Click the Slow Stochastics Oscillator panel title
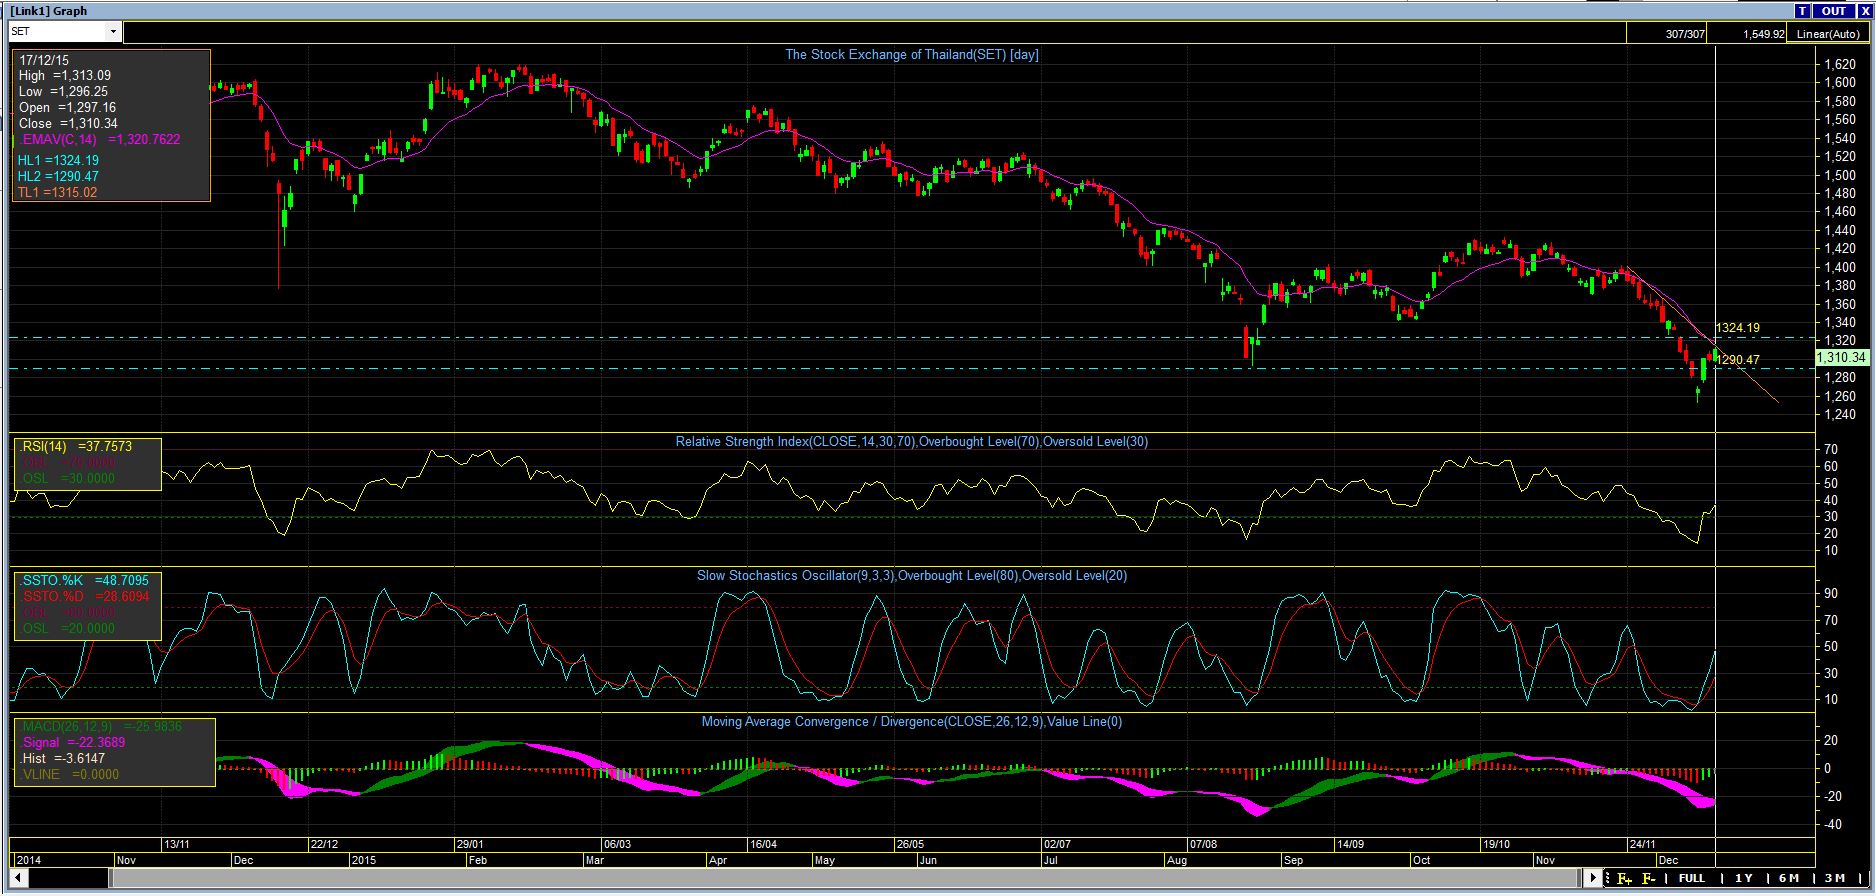1876x896 pixels. (911, 576)
